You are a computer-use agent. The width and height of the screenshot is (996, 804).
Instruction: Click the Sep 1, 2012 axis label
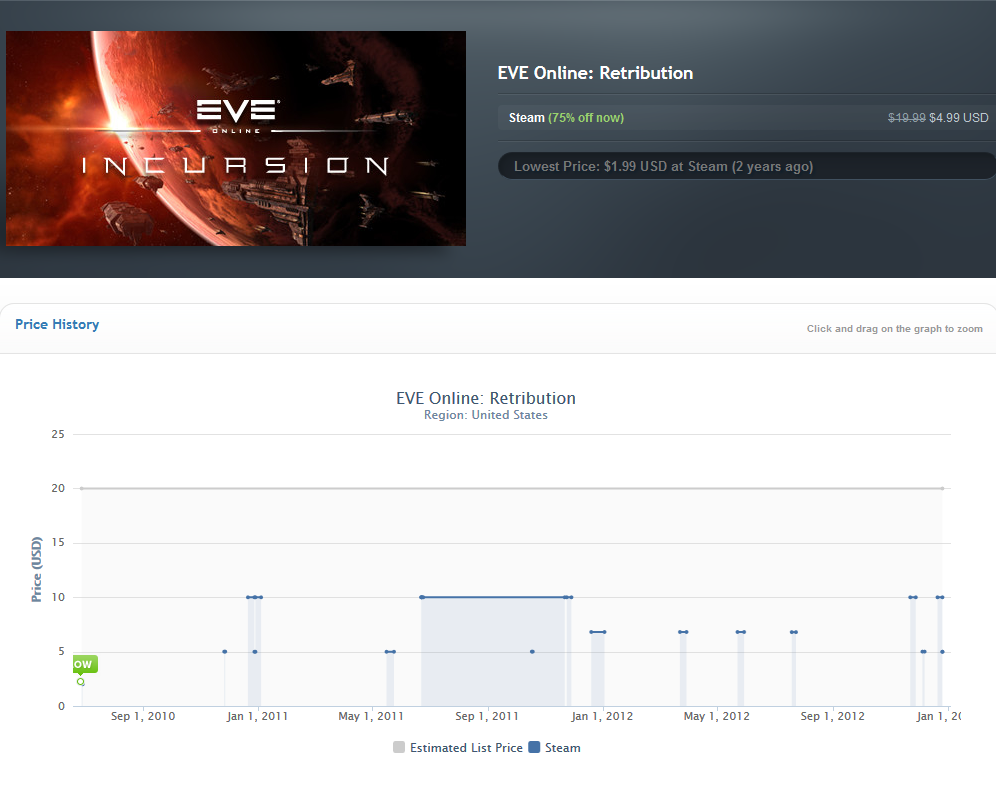pos(833,716)
